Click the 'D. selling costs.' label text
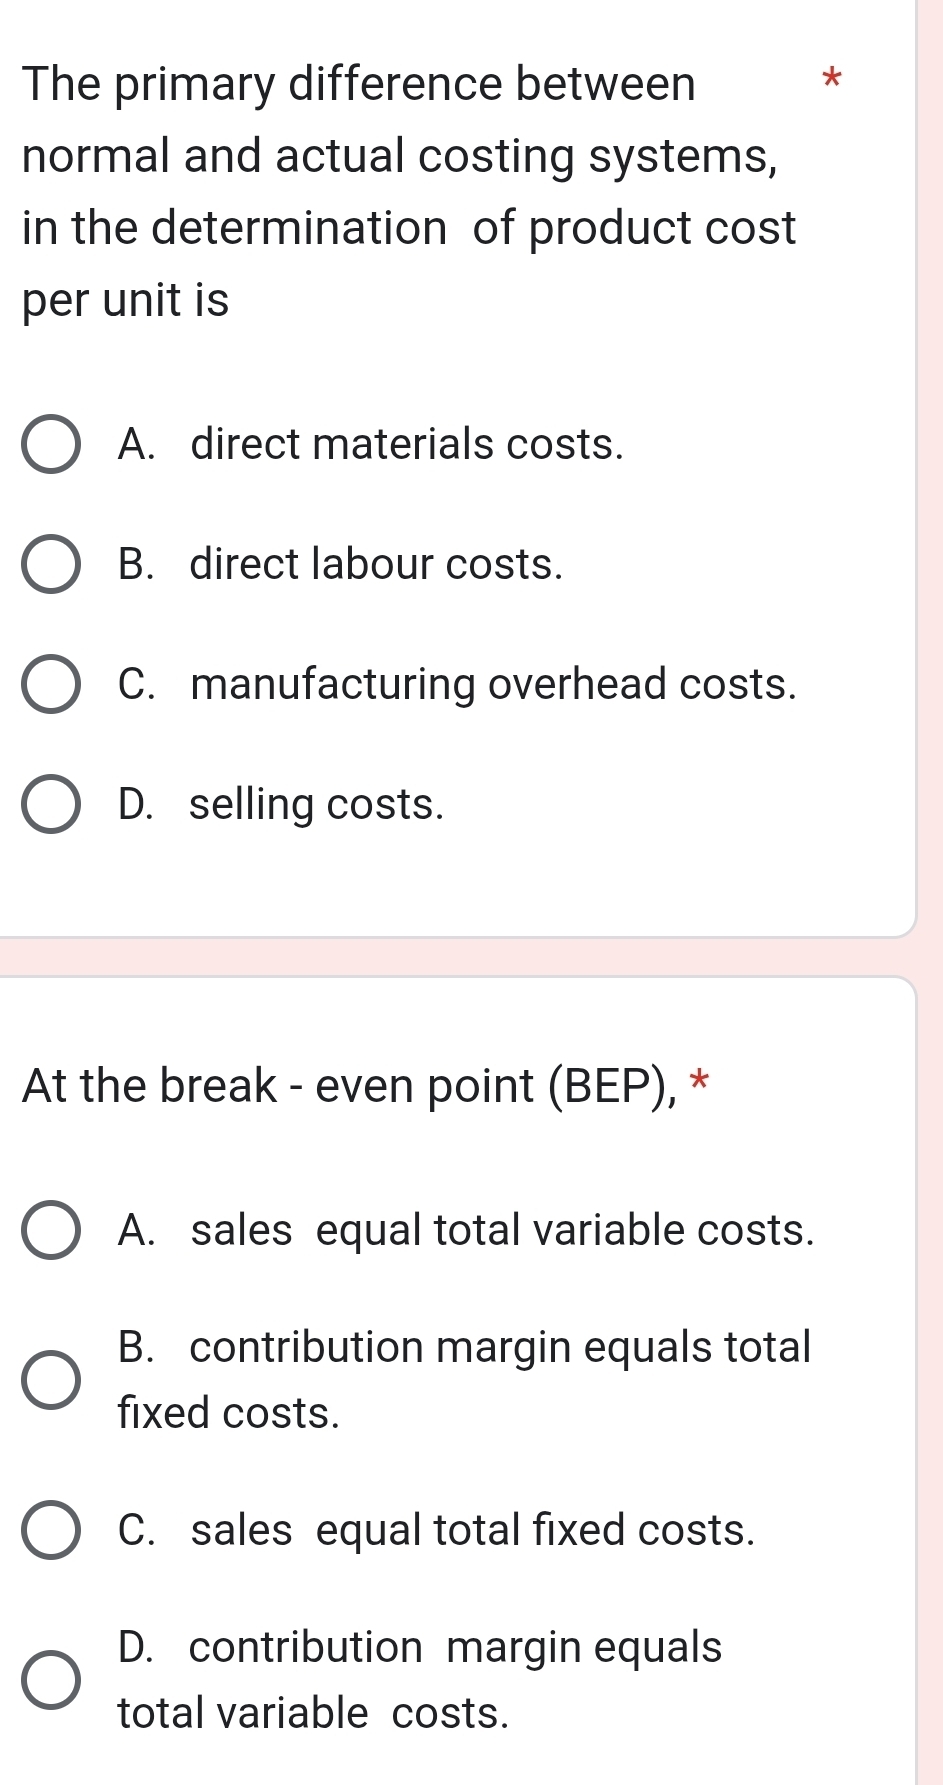The height and width of the screenshot is (1785, 943). click(280, 805)
